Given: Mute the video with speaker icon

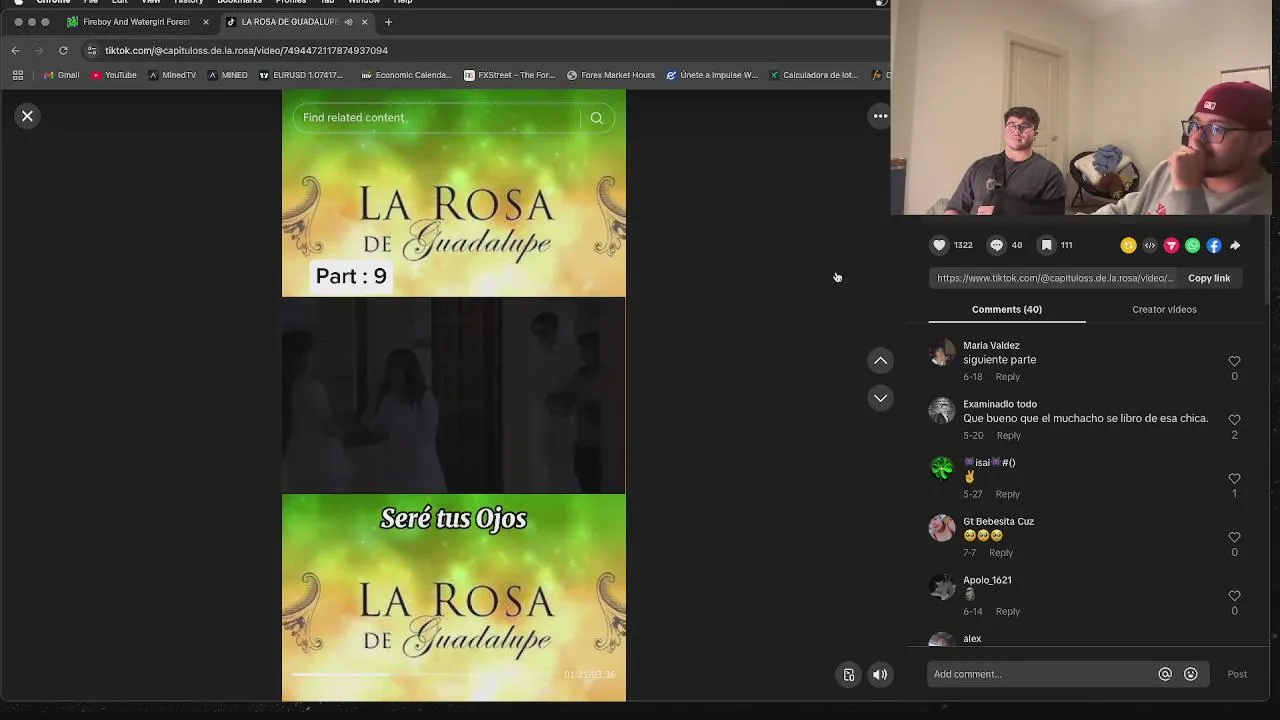Looking at the screenshot, I should click(880, 675).
